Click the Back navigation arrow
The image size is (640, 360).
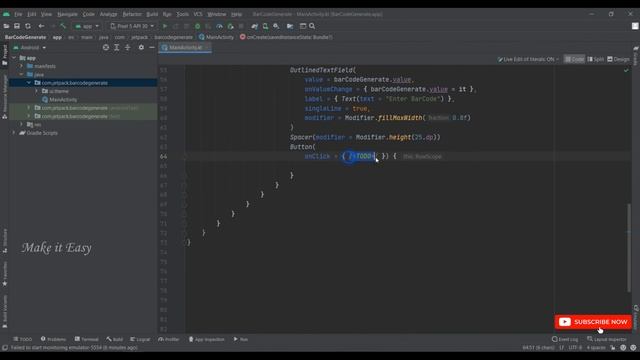[41, 26]
